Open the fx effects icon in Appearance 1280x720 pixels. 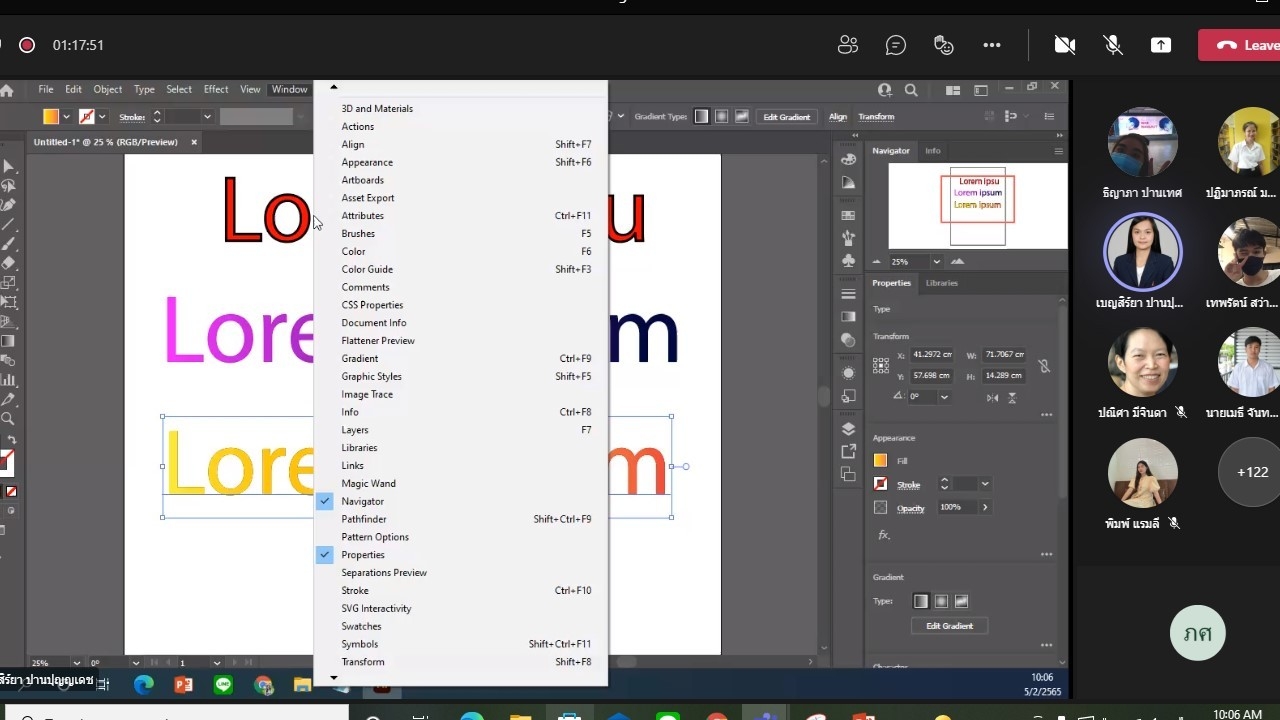pos(884,535)
